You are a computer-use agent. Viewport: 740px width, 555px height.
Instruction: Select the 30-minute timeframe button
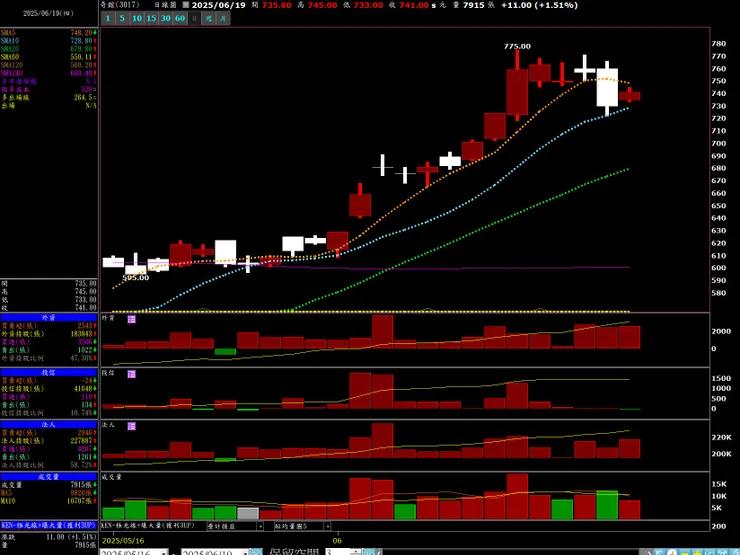(165, 18)
